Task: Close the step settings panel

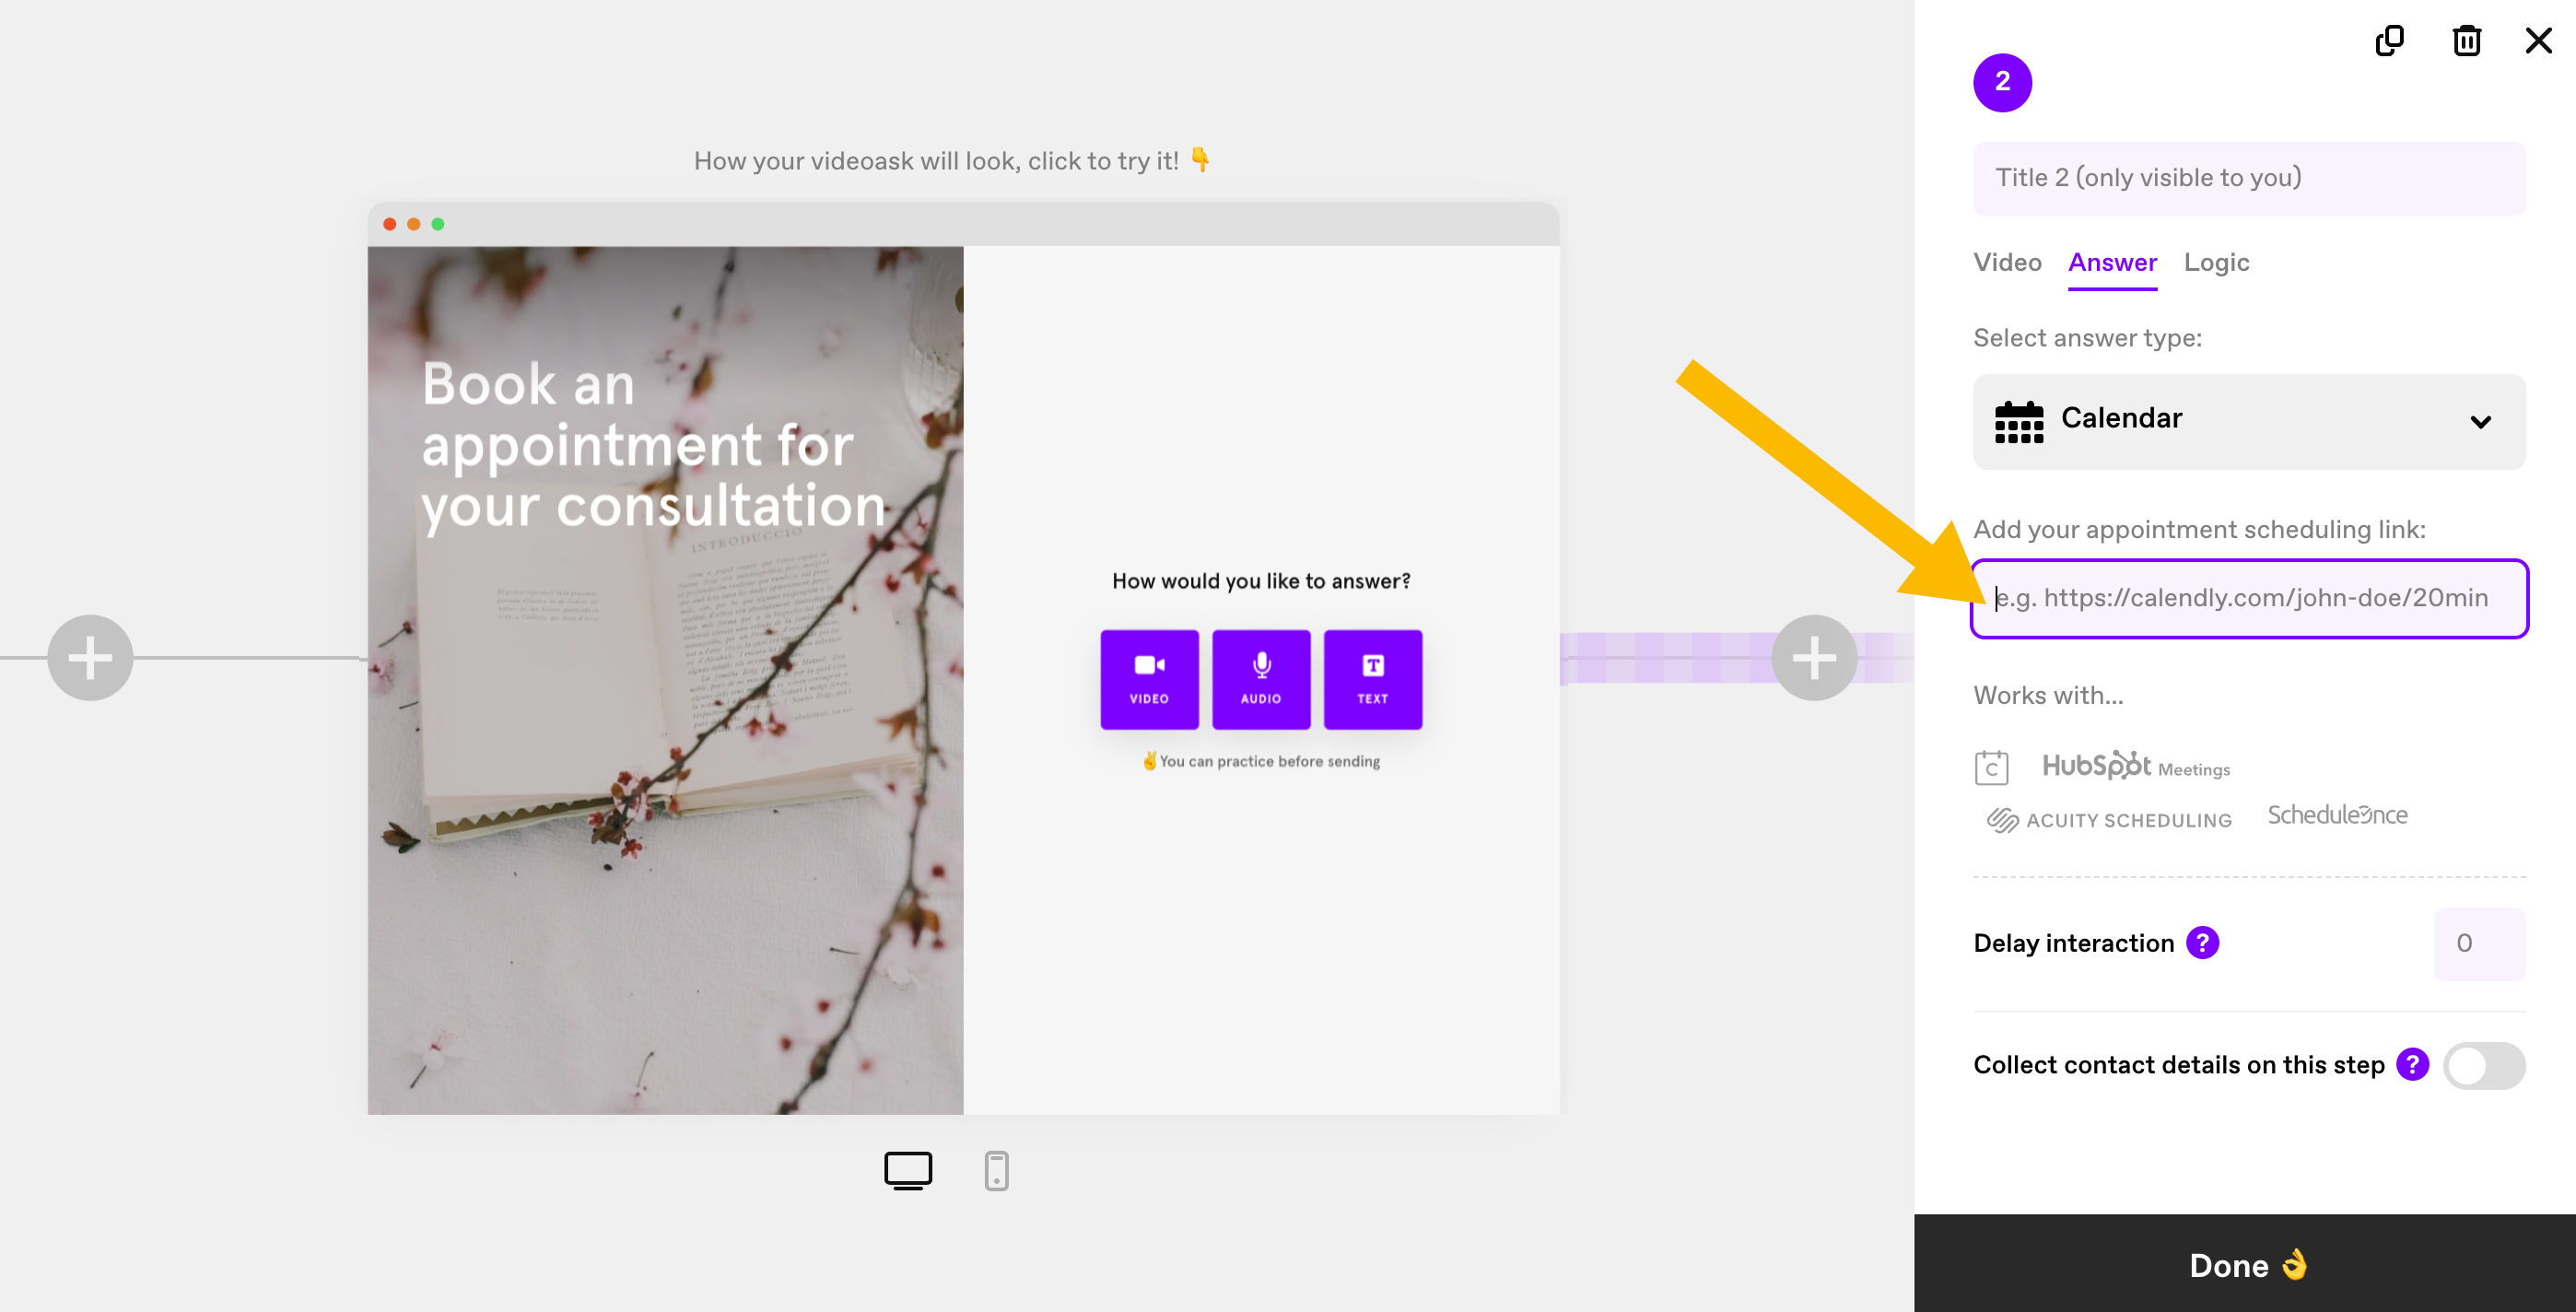Action: pyautogui.click(x=2538, y=41)
